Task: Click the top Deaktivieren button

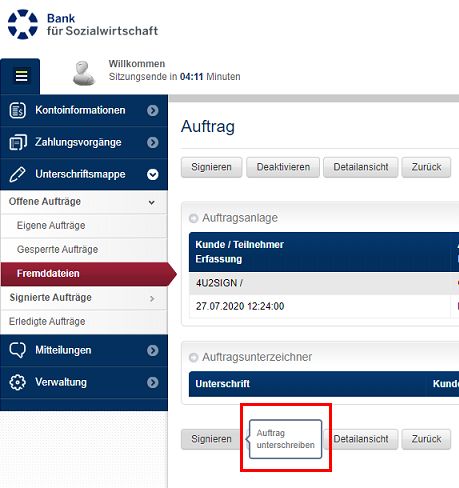Action: coord(283,167)
